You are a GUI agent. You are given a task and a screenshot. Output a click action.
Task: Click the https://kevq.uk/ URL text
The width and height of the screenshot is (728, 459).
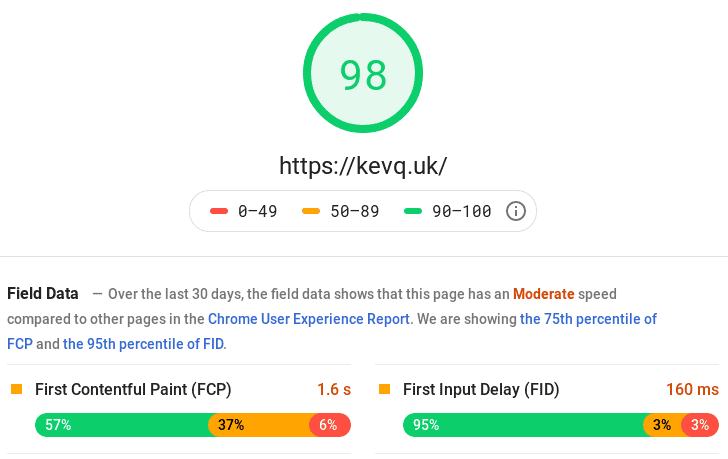(x=363, y=166)
